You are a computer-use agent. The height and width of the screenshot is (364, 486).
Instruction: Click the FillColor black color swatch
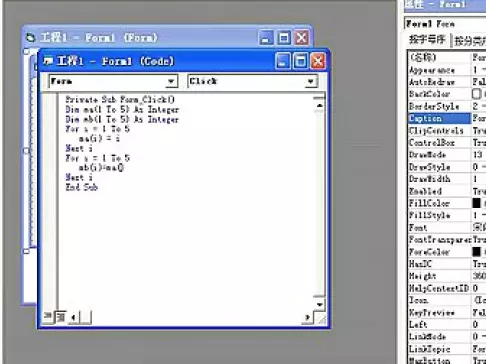tap(477, 203)
